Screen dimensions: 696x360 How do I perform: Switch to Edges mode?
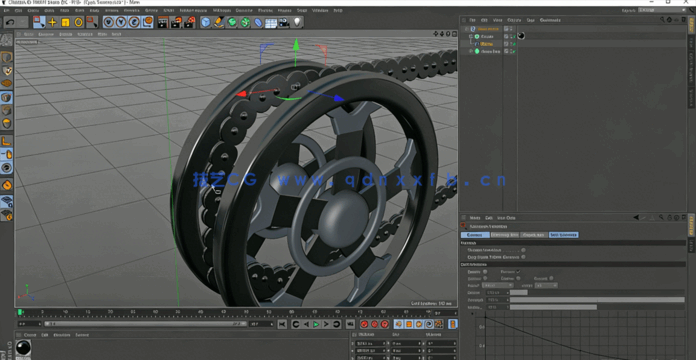tap(6, 111)
